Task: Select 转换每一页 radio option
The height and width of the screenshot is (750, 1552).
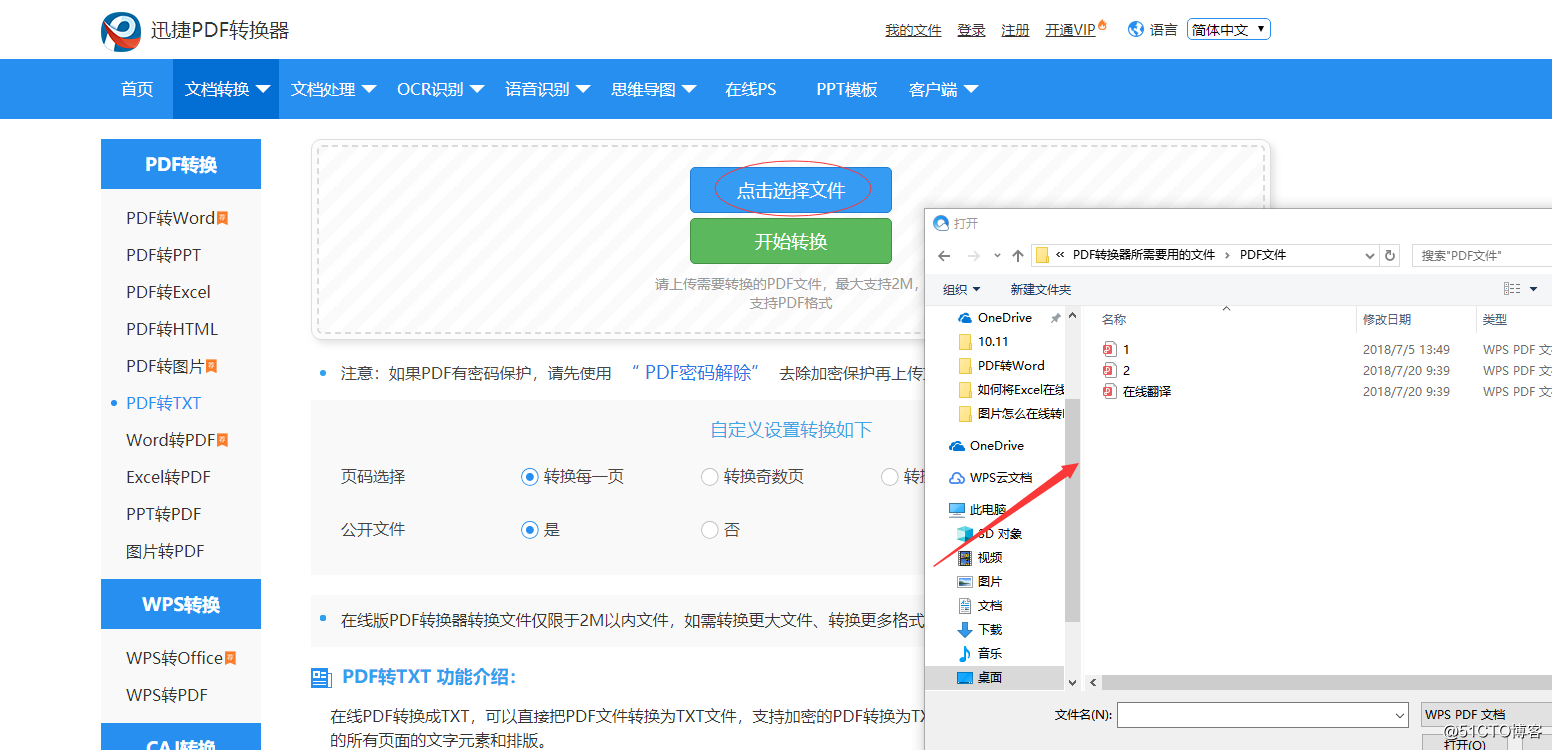Action: [530, 477]
